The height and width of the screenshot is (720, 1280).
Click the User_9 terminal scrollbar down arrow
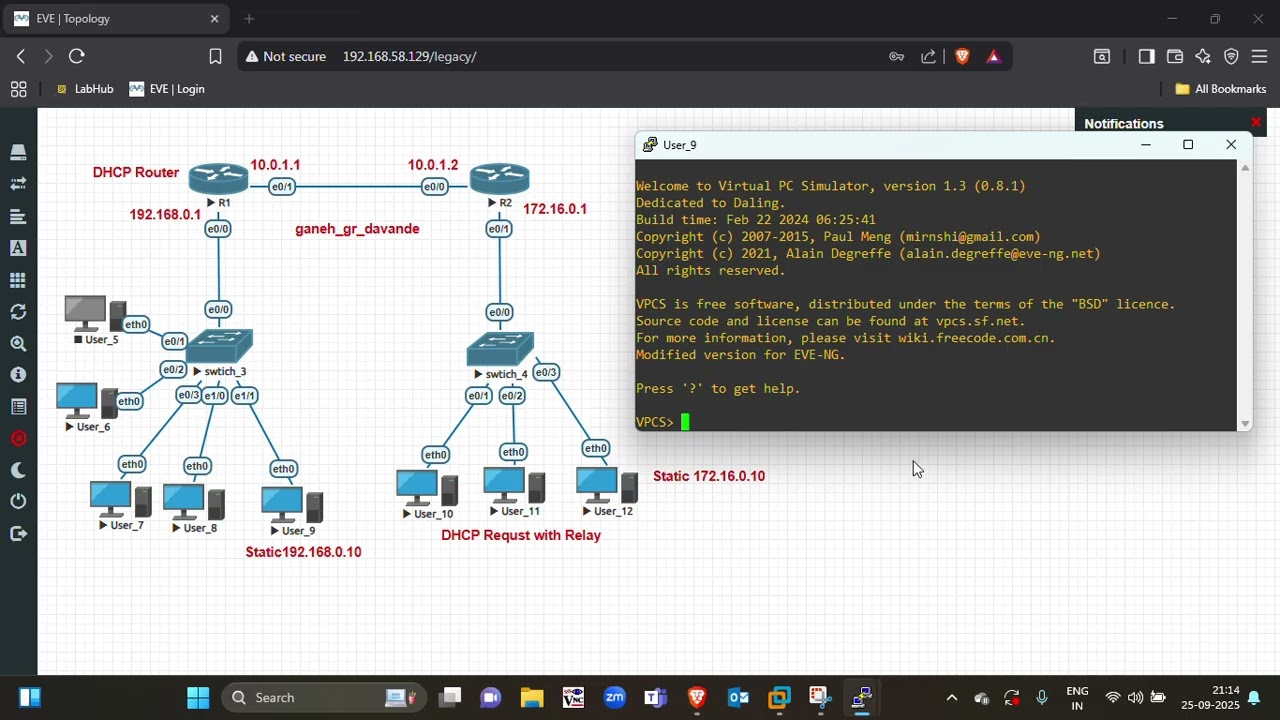1245,424
